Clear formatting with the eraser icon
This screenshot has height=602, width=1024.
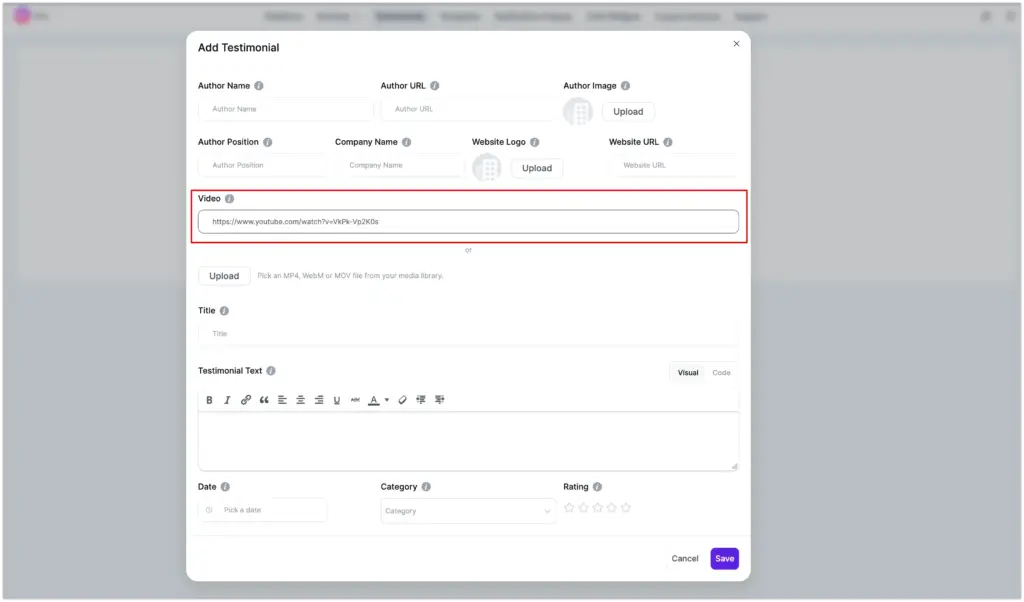402,400
